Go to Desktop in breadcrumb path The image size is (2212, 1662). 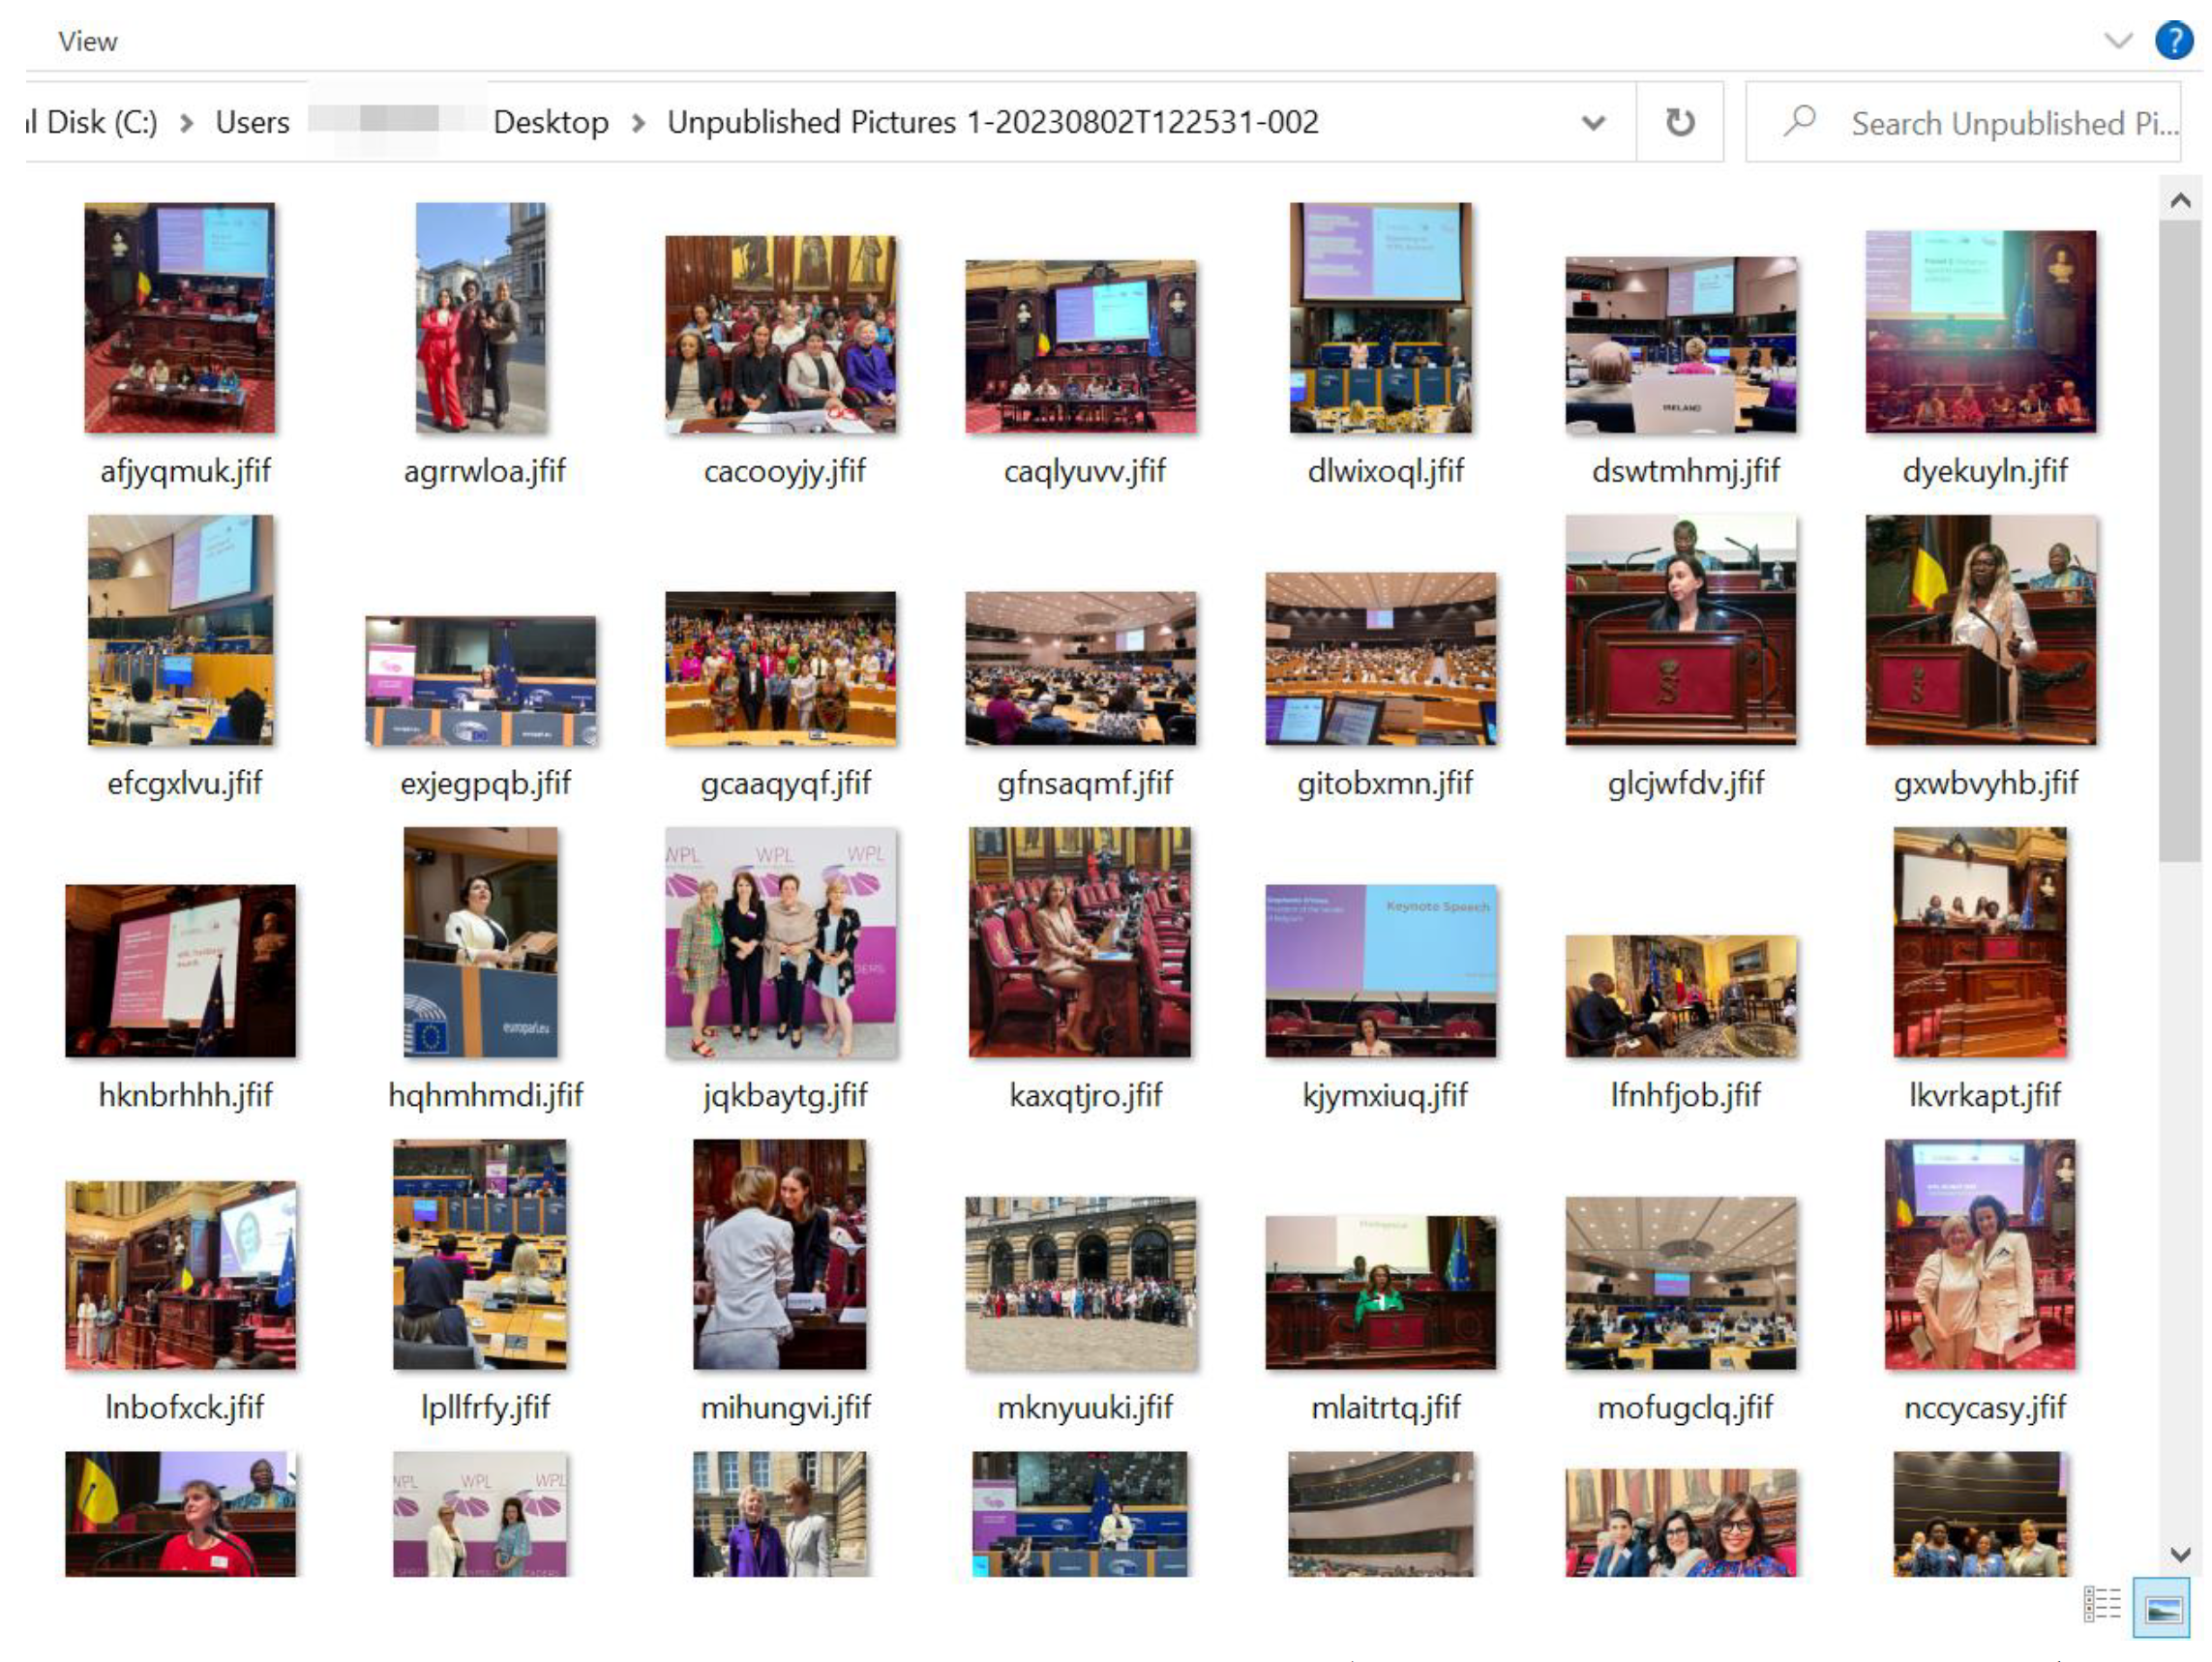[x=551, y=122]
